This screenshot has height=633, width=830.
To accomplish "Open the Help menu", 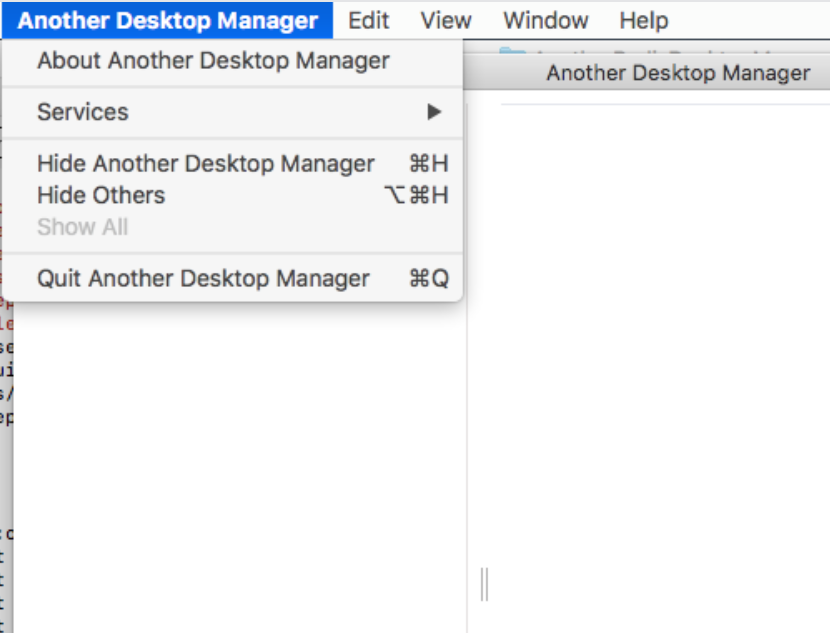I will tap(642, 20).
